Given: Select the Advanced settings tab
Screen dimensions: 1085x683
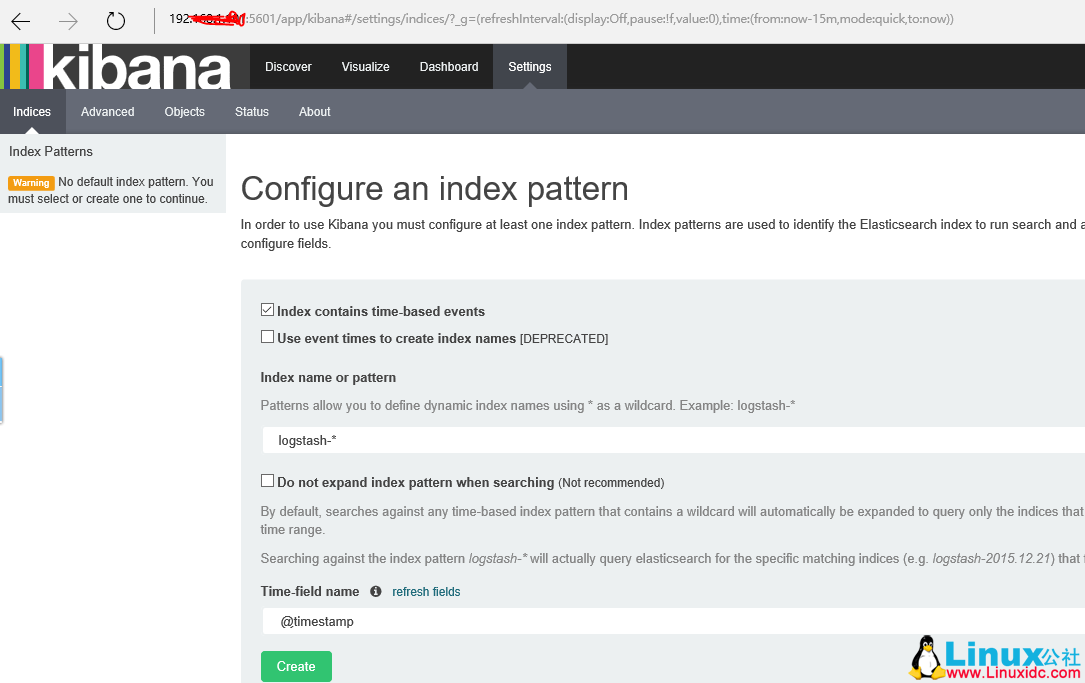Looking at the screenshot, I should [x=107, y=111].
